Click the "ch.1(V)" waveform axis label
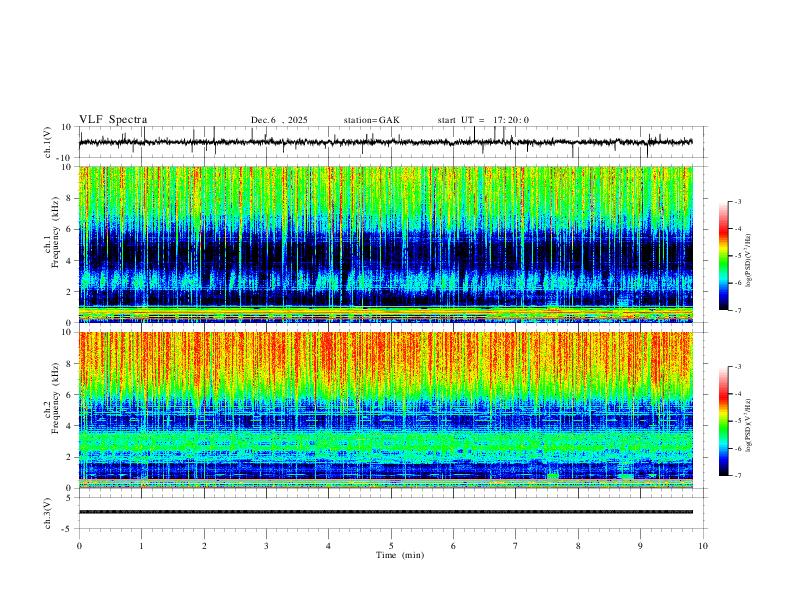Viewport: 792px width, 612px height. click(x=48, y=142)
